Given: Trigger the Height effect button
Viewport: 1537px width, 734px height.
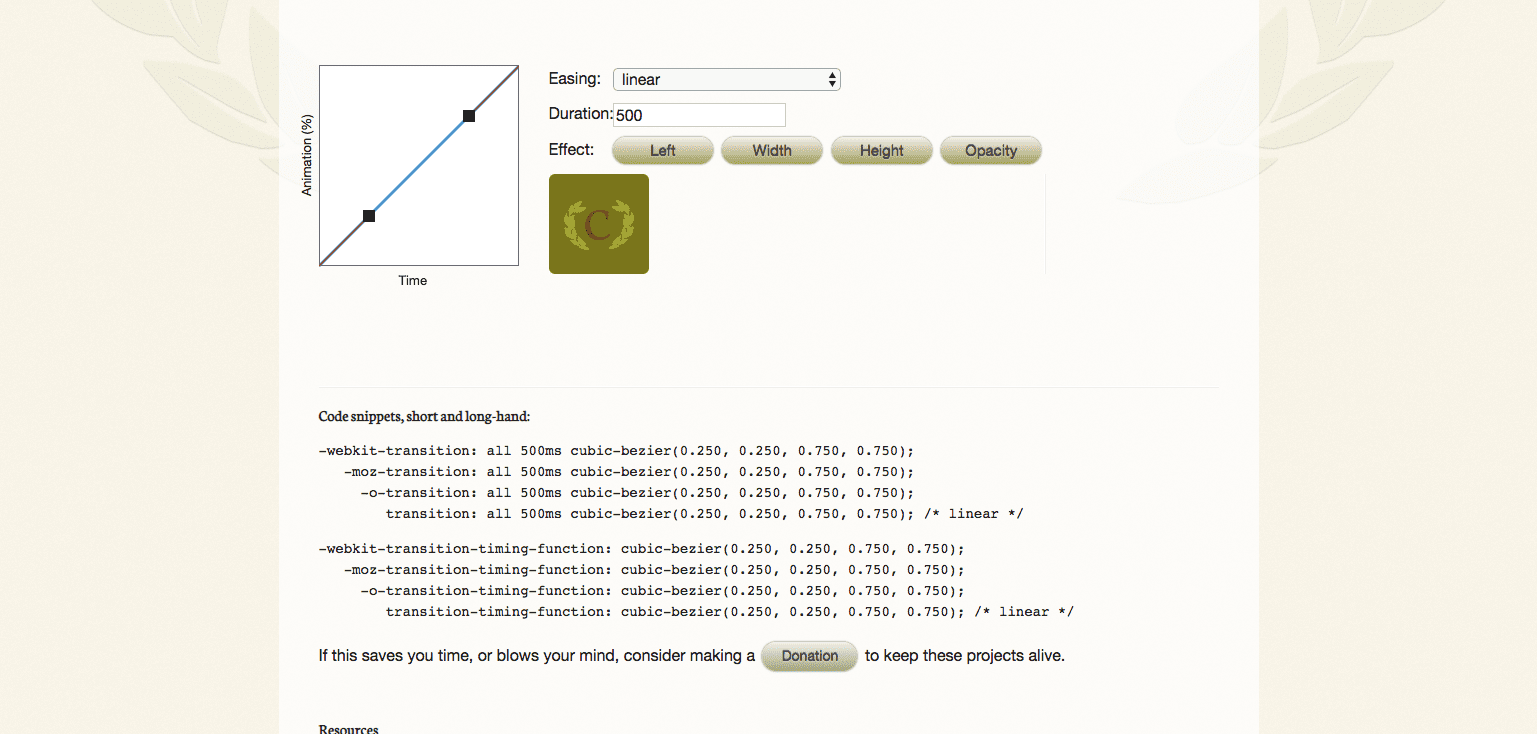Looking at the screenshot, I should tap(881, 151).
